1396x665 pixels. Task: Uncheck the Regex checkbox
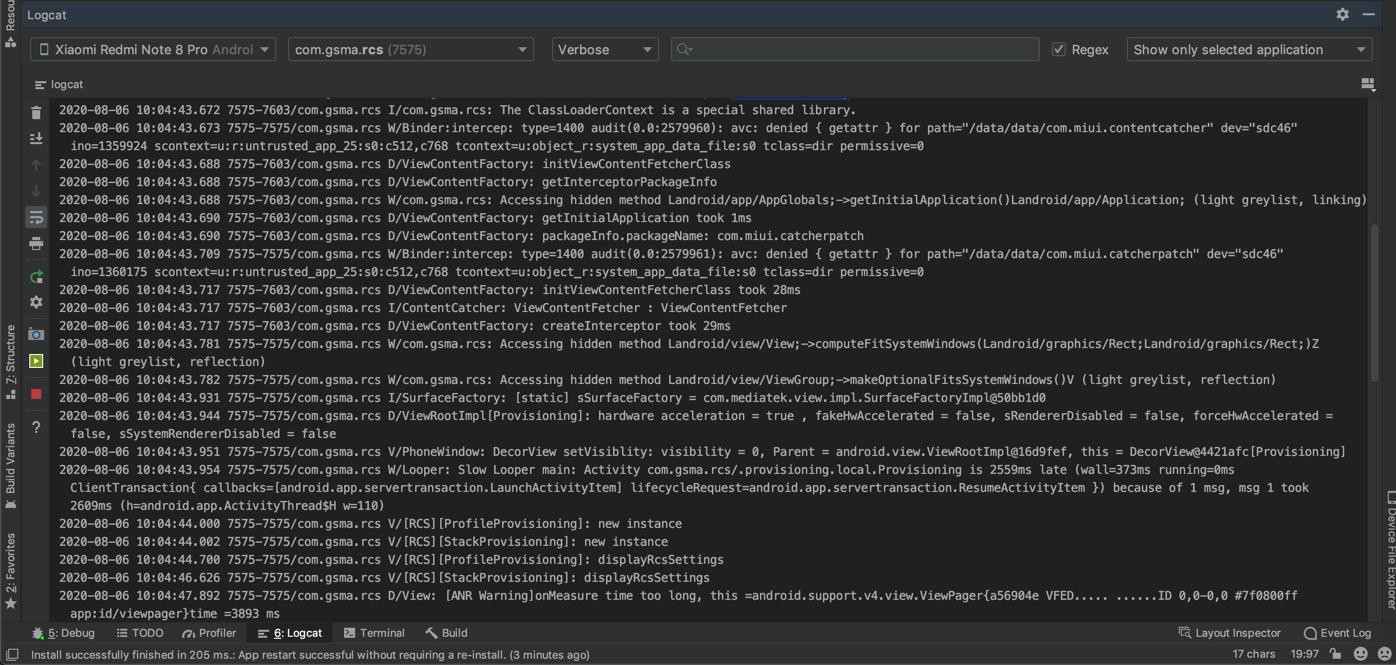pos(1059,49)
